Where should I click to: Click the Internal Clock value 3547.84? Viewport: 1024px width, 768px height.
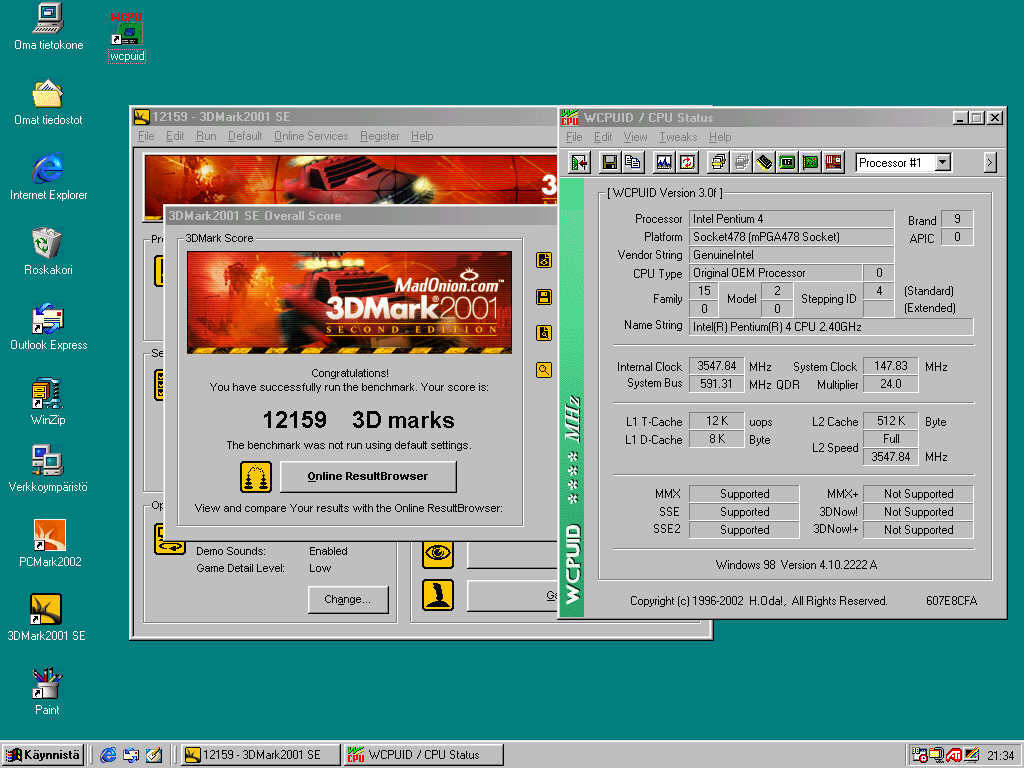tap(716, 366)
